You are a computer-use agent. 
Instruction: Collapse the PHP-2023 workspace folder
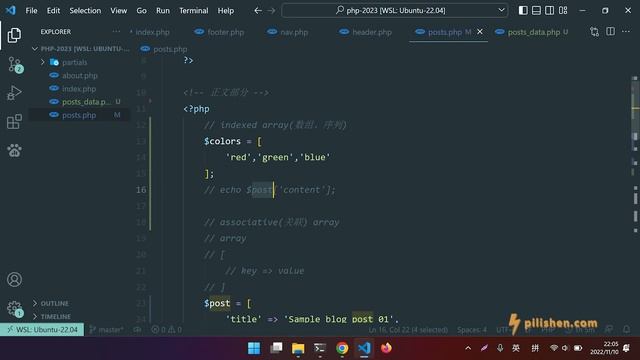pyautogui.click(x=35, y=49)
